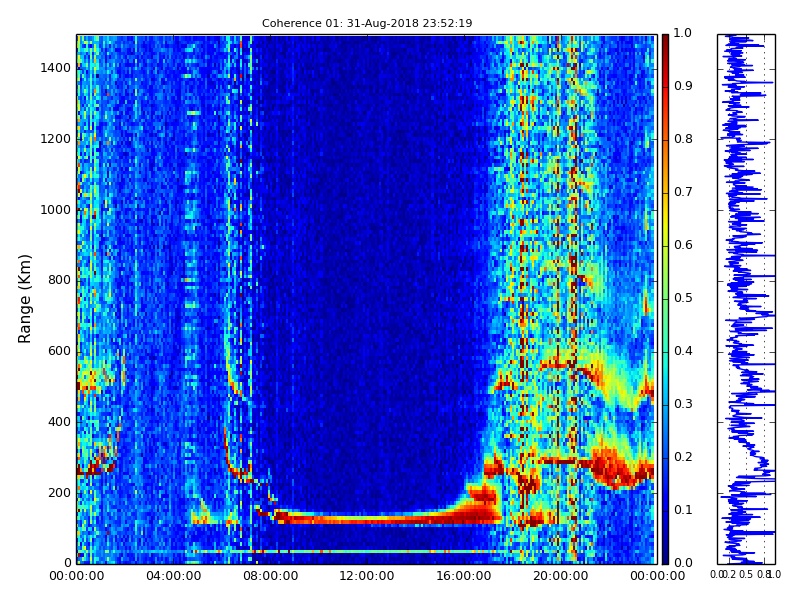Click the 800 range tick label
Viewport: 800px width, 600px height.
59,280
